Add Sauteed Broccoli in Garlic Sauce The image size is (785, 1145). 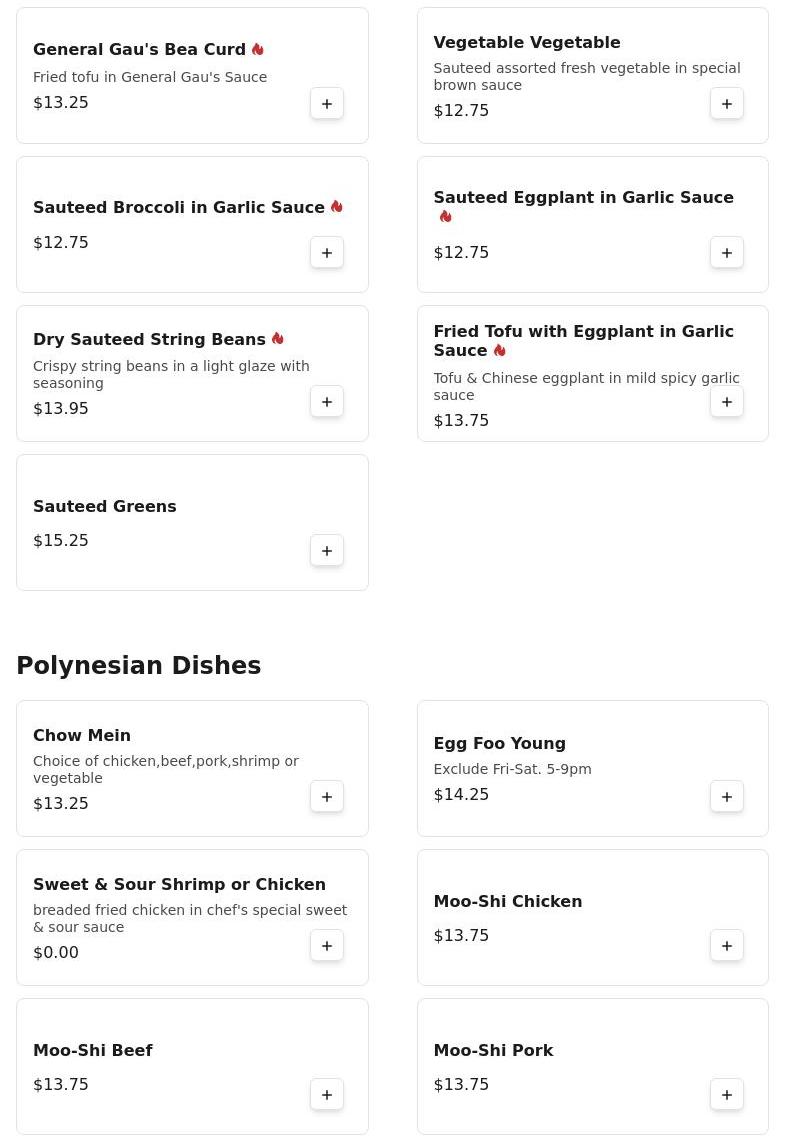[327, 253]
